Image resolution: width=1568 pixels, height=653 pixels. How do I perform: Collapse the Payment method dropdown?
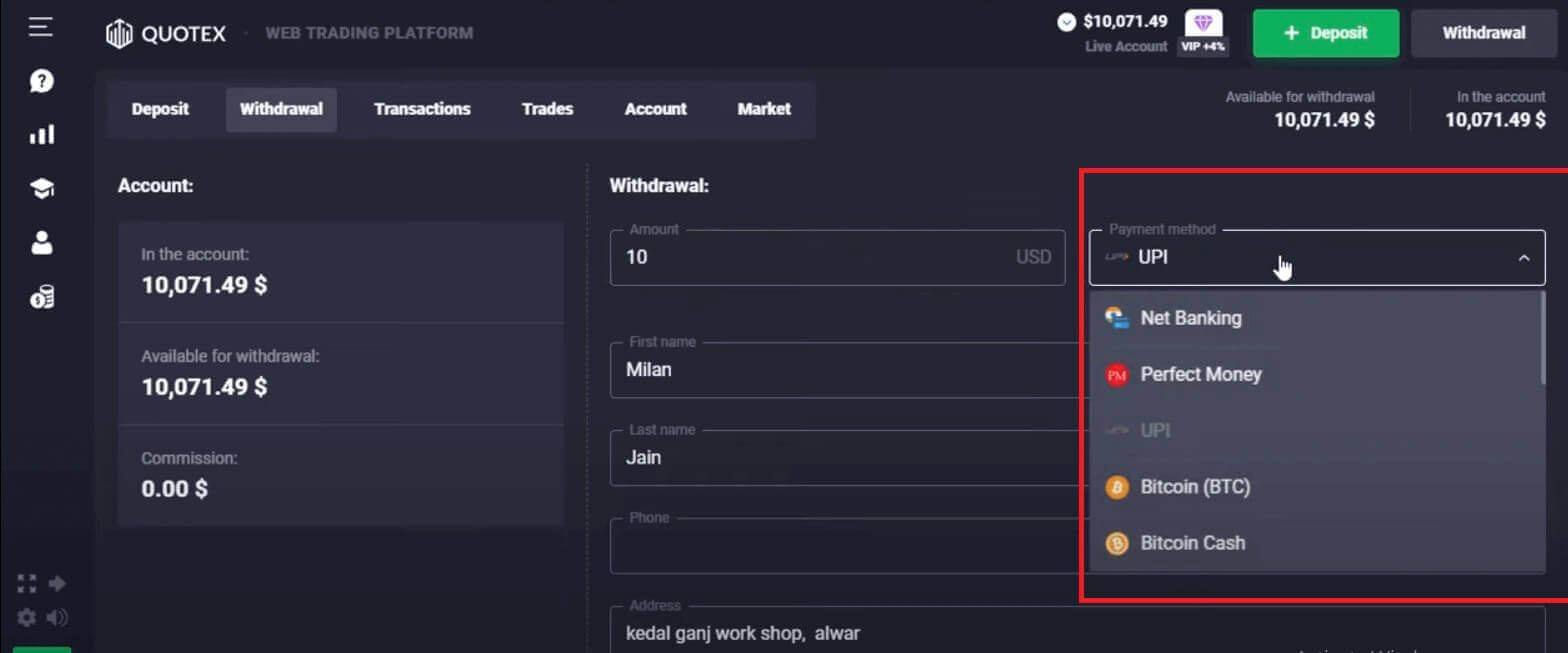[x=1523, y=258]
